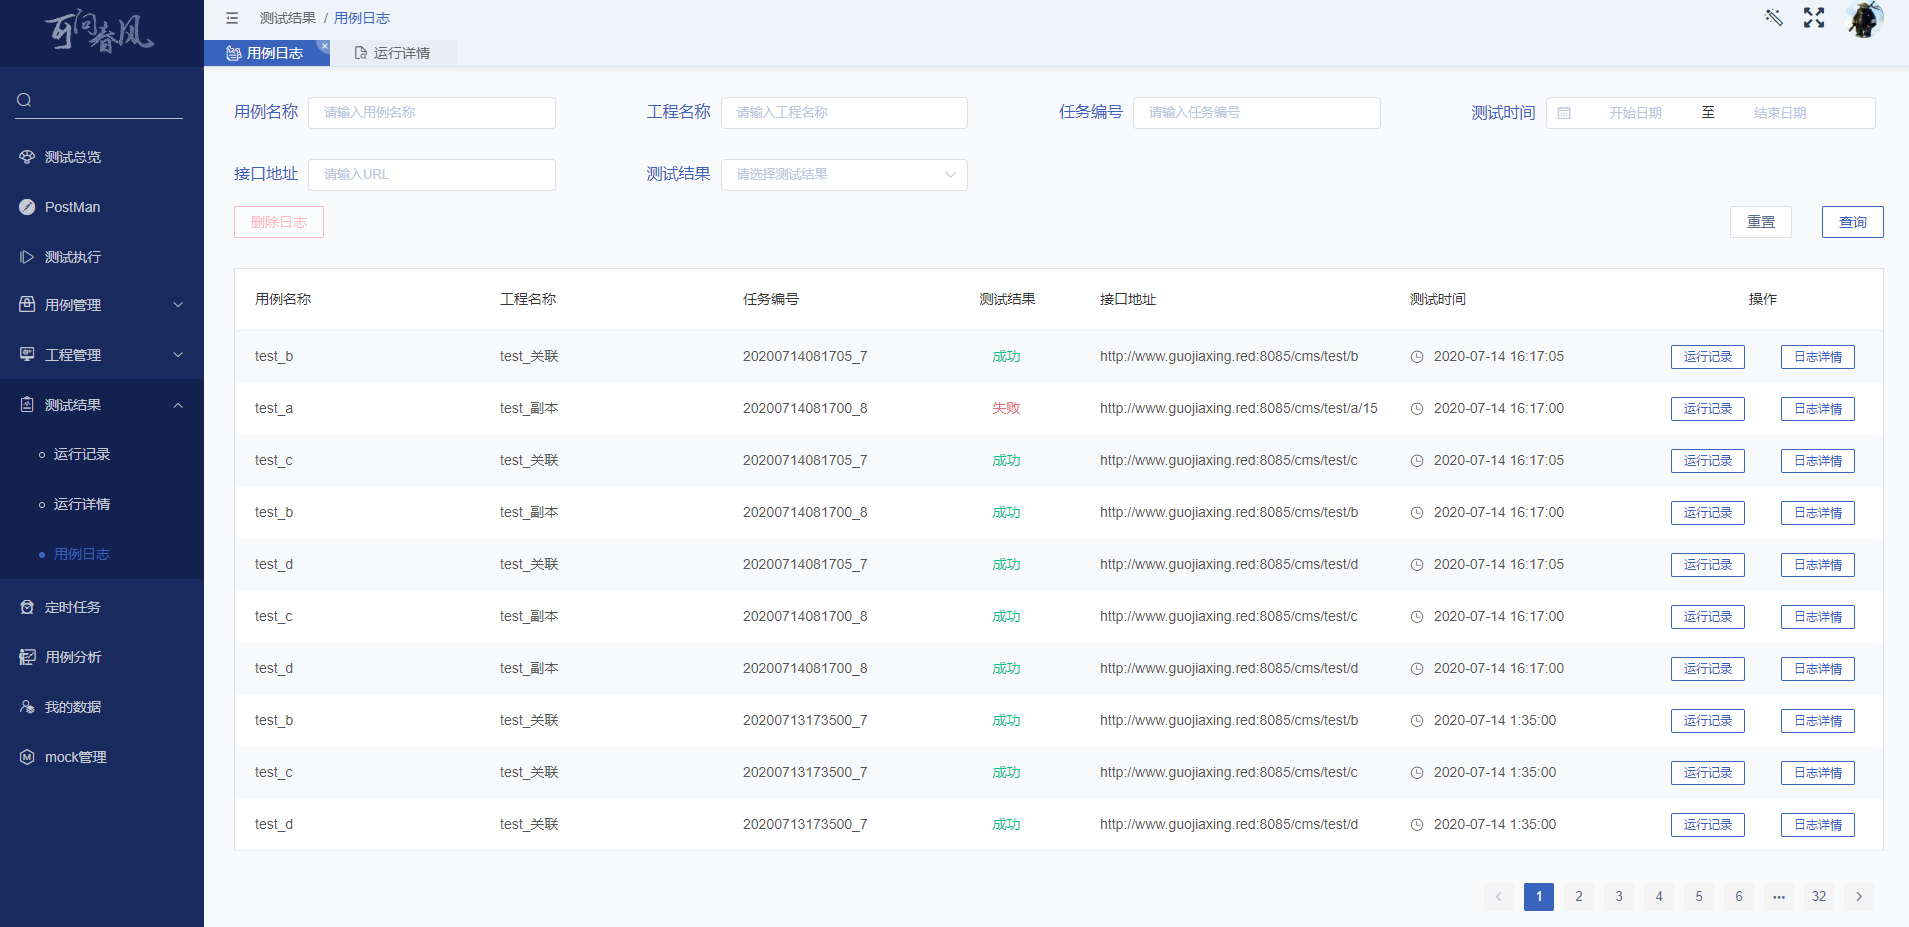Open the calendar picker in 测试时间 field
The height and width of the screenshot is (927, 1909).
pyautogui.click(x=1566, y=112)
